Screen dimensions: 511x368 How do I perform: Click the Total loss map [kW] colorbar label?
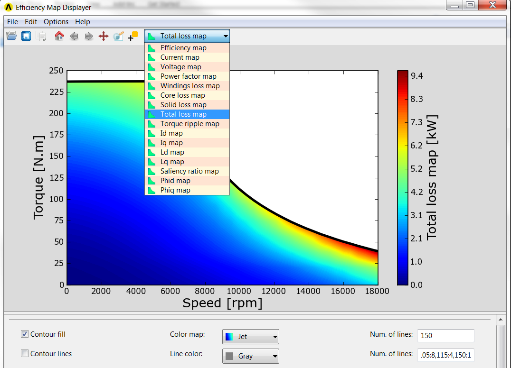432,177
